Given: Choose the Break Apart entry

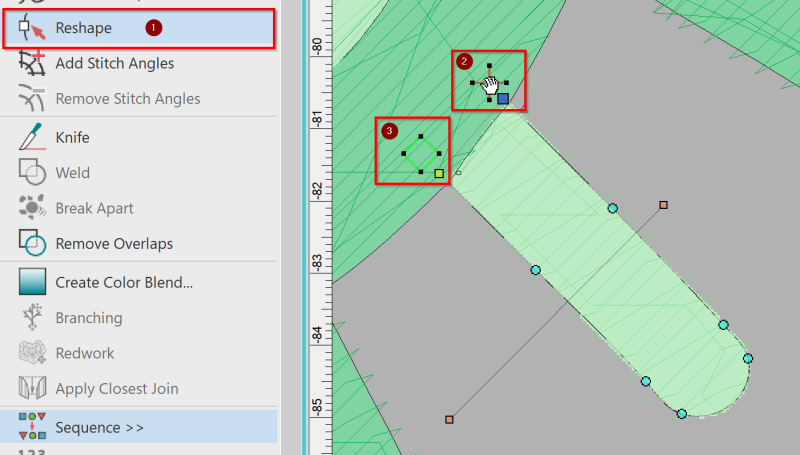Looking at the screenshot, I should point(94,208).
